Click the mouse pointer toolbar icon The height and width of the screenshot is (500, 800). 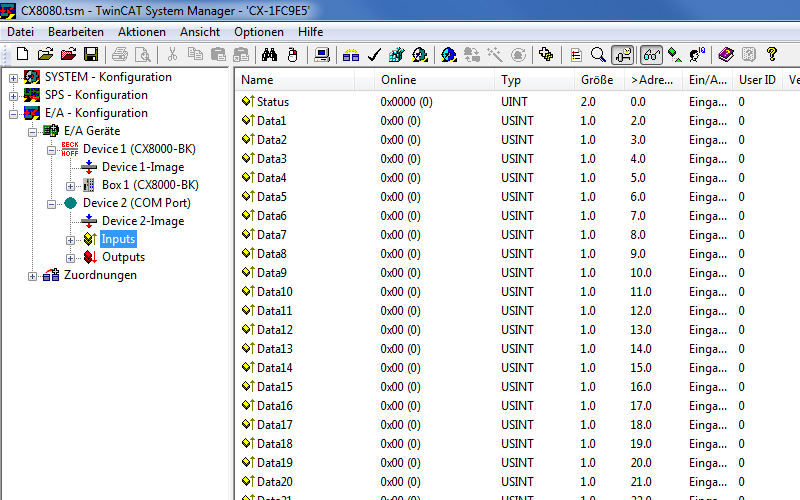click(x=292, y=54)
